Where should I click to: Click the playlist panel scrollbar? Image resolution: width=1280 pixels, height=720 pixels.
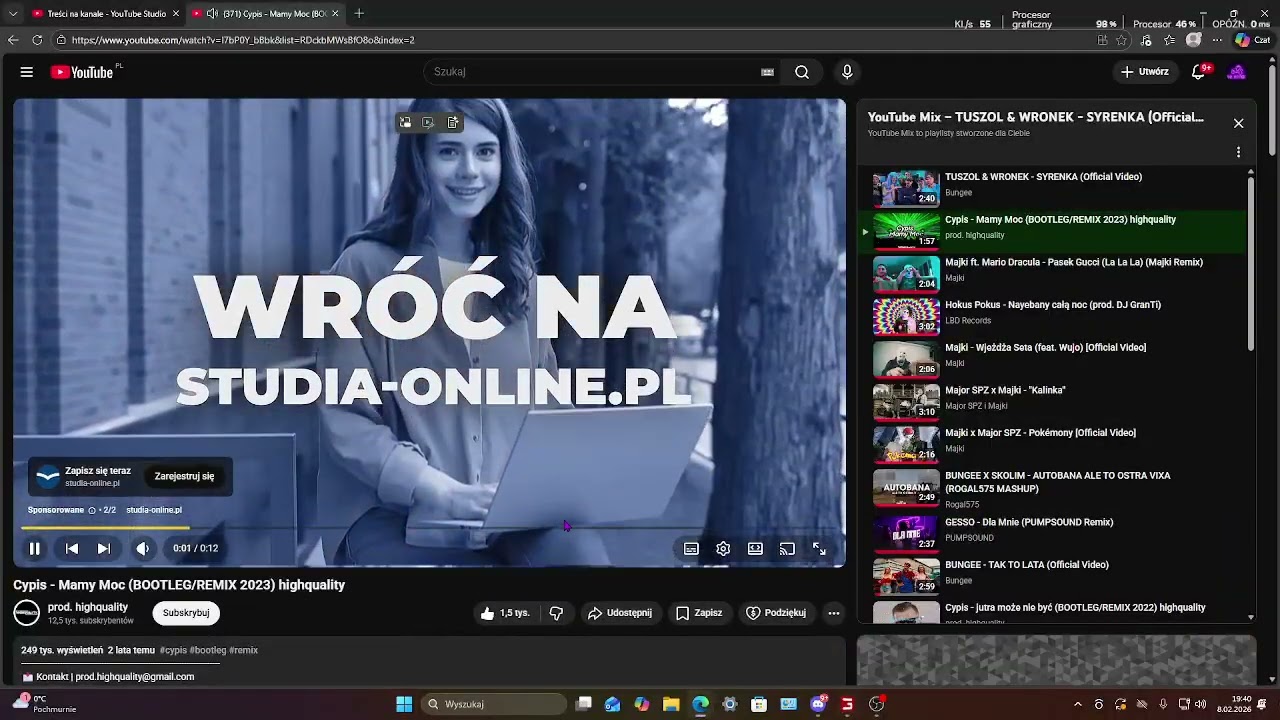point(1251,263)
